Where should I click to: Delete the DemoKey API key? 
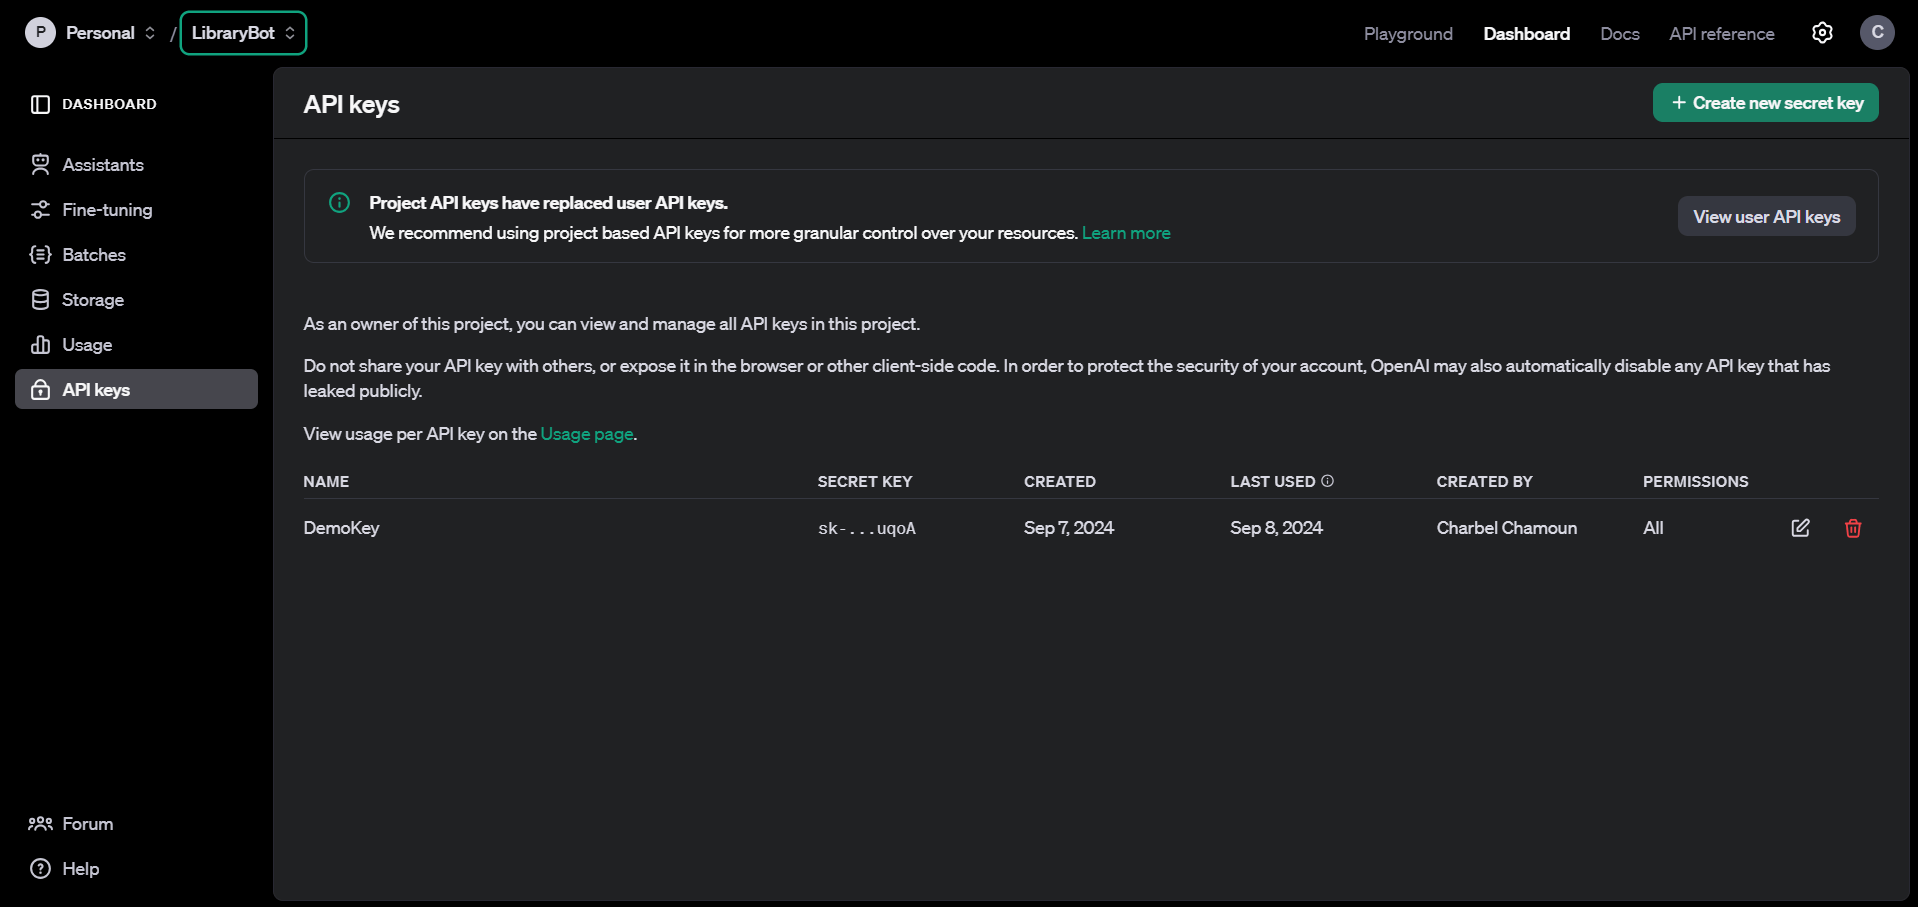1851,528
